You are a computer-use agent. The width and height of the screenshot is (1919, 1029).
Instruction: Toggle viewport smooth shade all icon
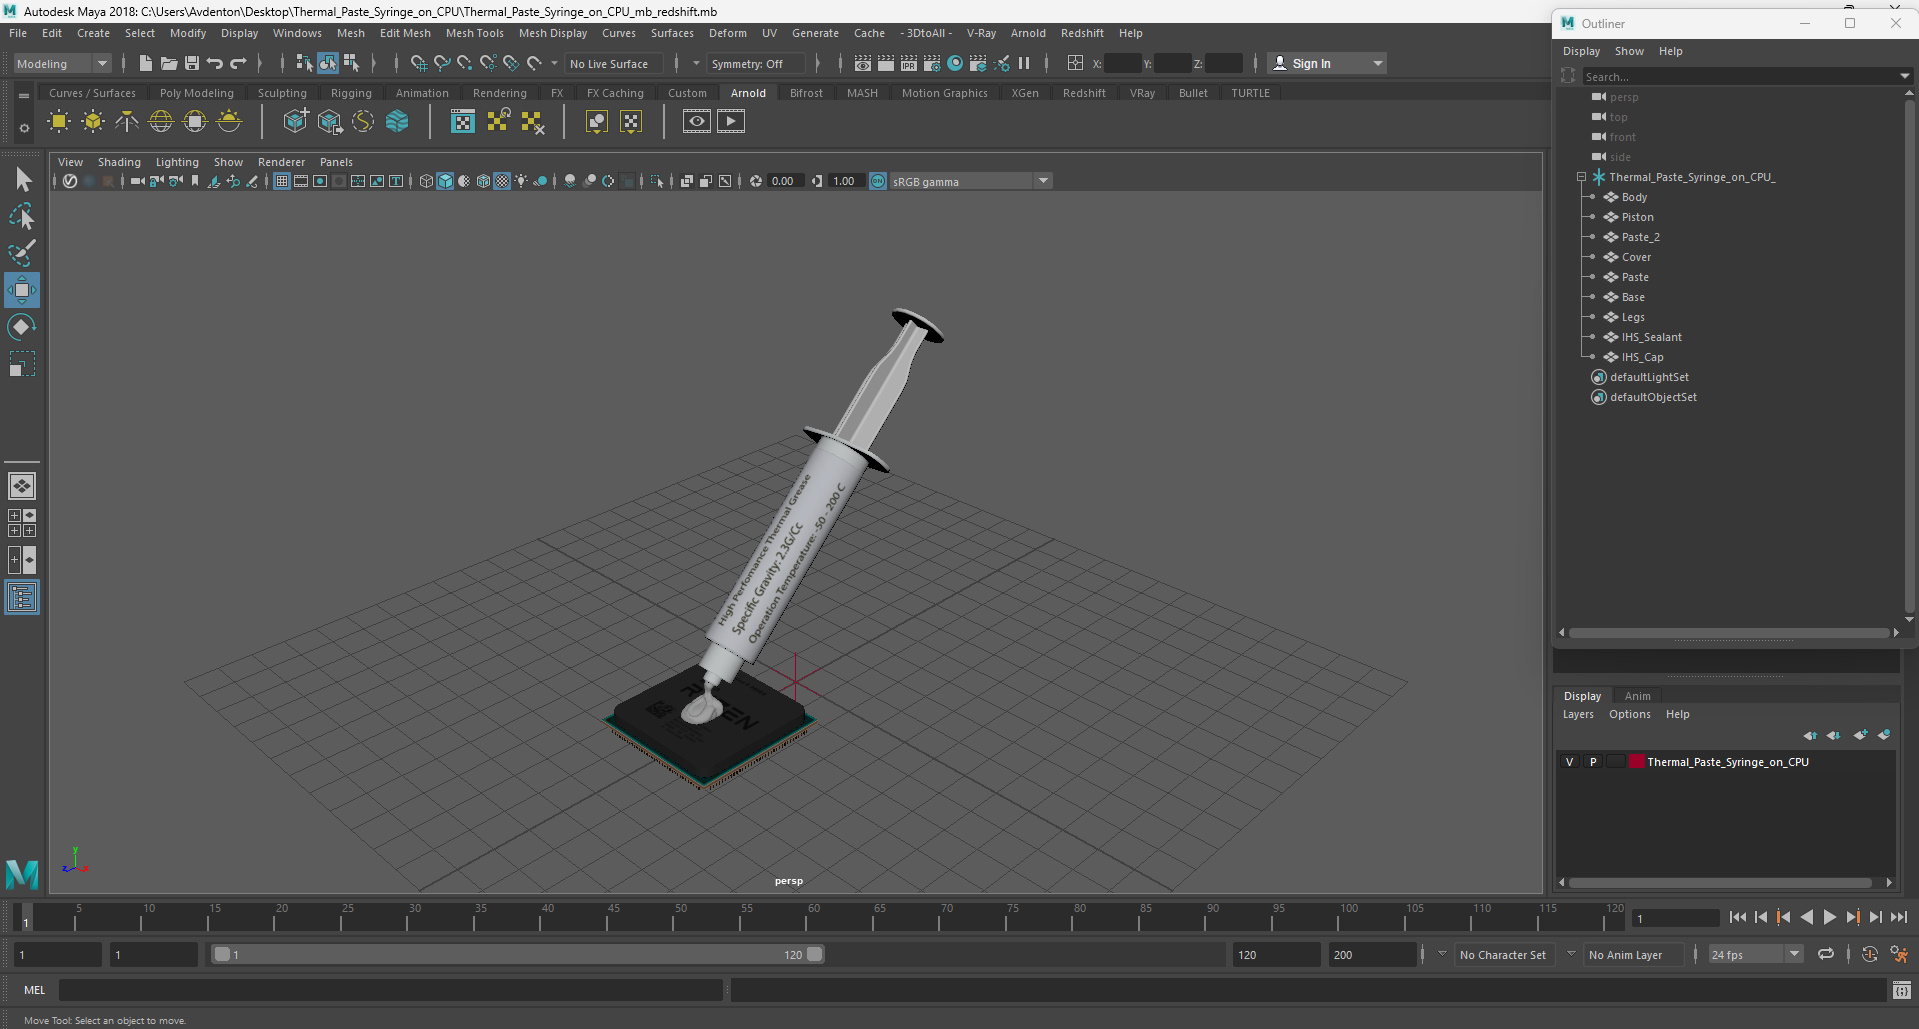click(446, 181)
